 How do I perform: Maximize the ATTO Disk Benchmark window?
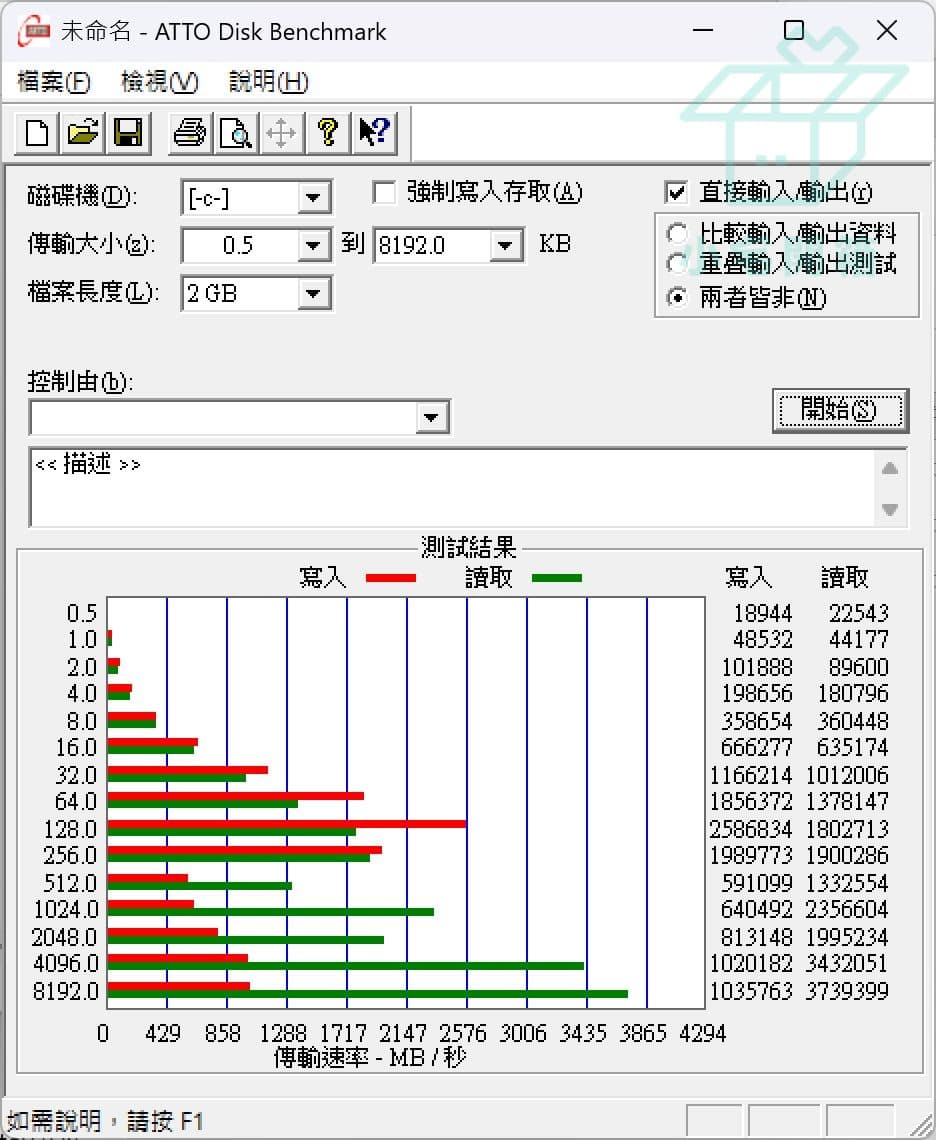(x=794, y=31)
